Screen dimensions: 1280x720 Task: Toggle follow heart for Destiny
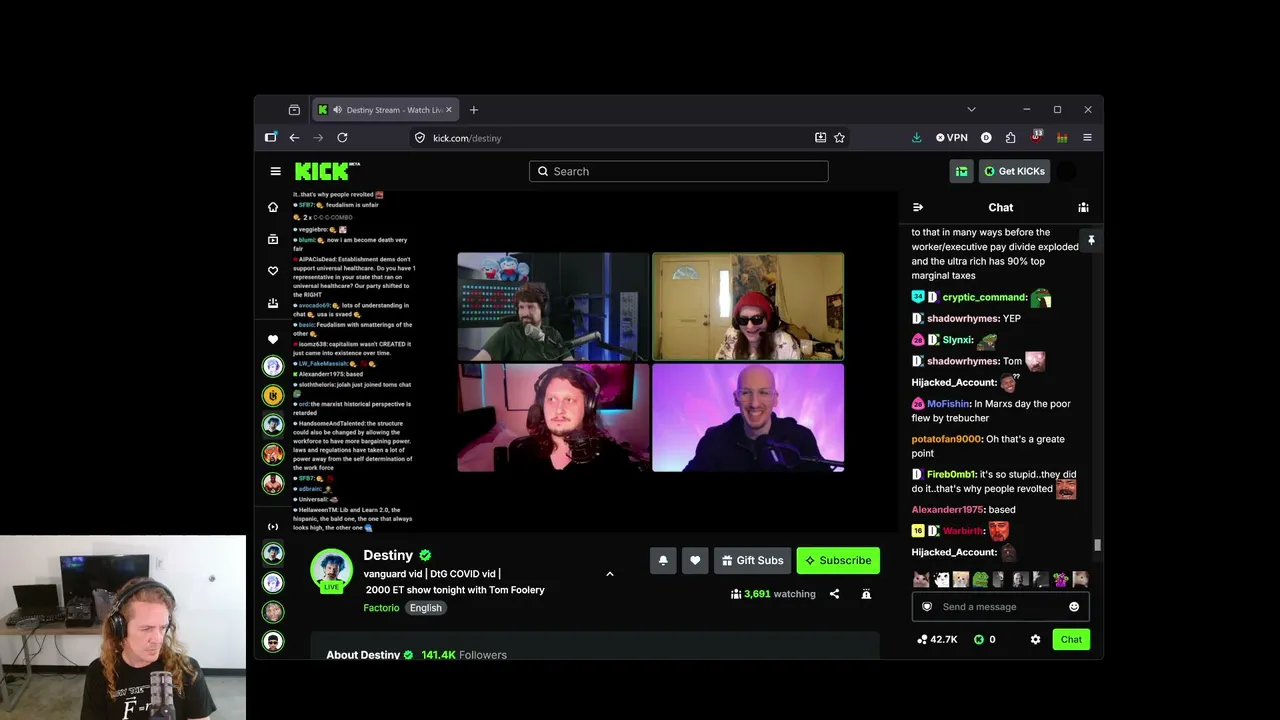(695, 561)
